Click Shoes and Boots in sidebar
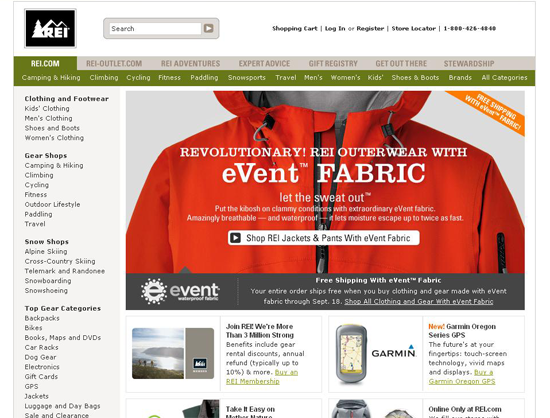550x418 pixels. [52, 128]
